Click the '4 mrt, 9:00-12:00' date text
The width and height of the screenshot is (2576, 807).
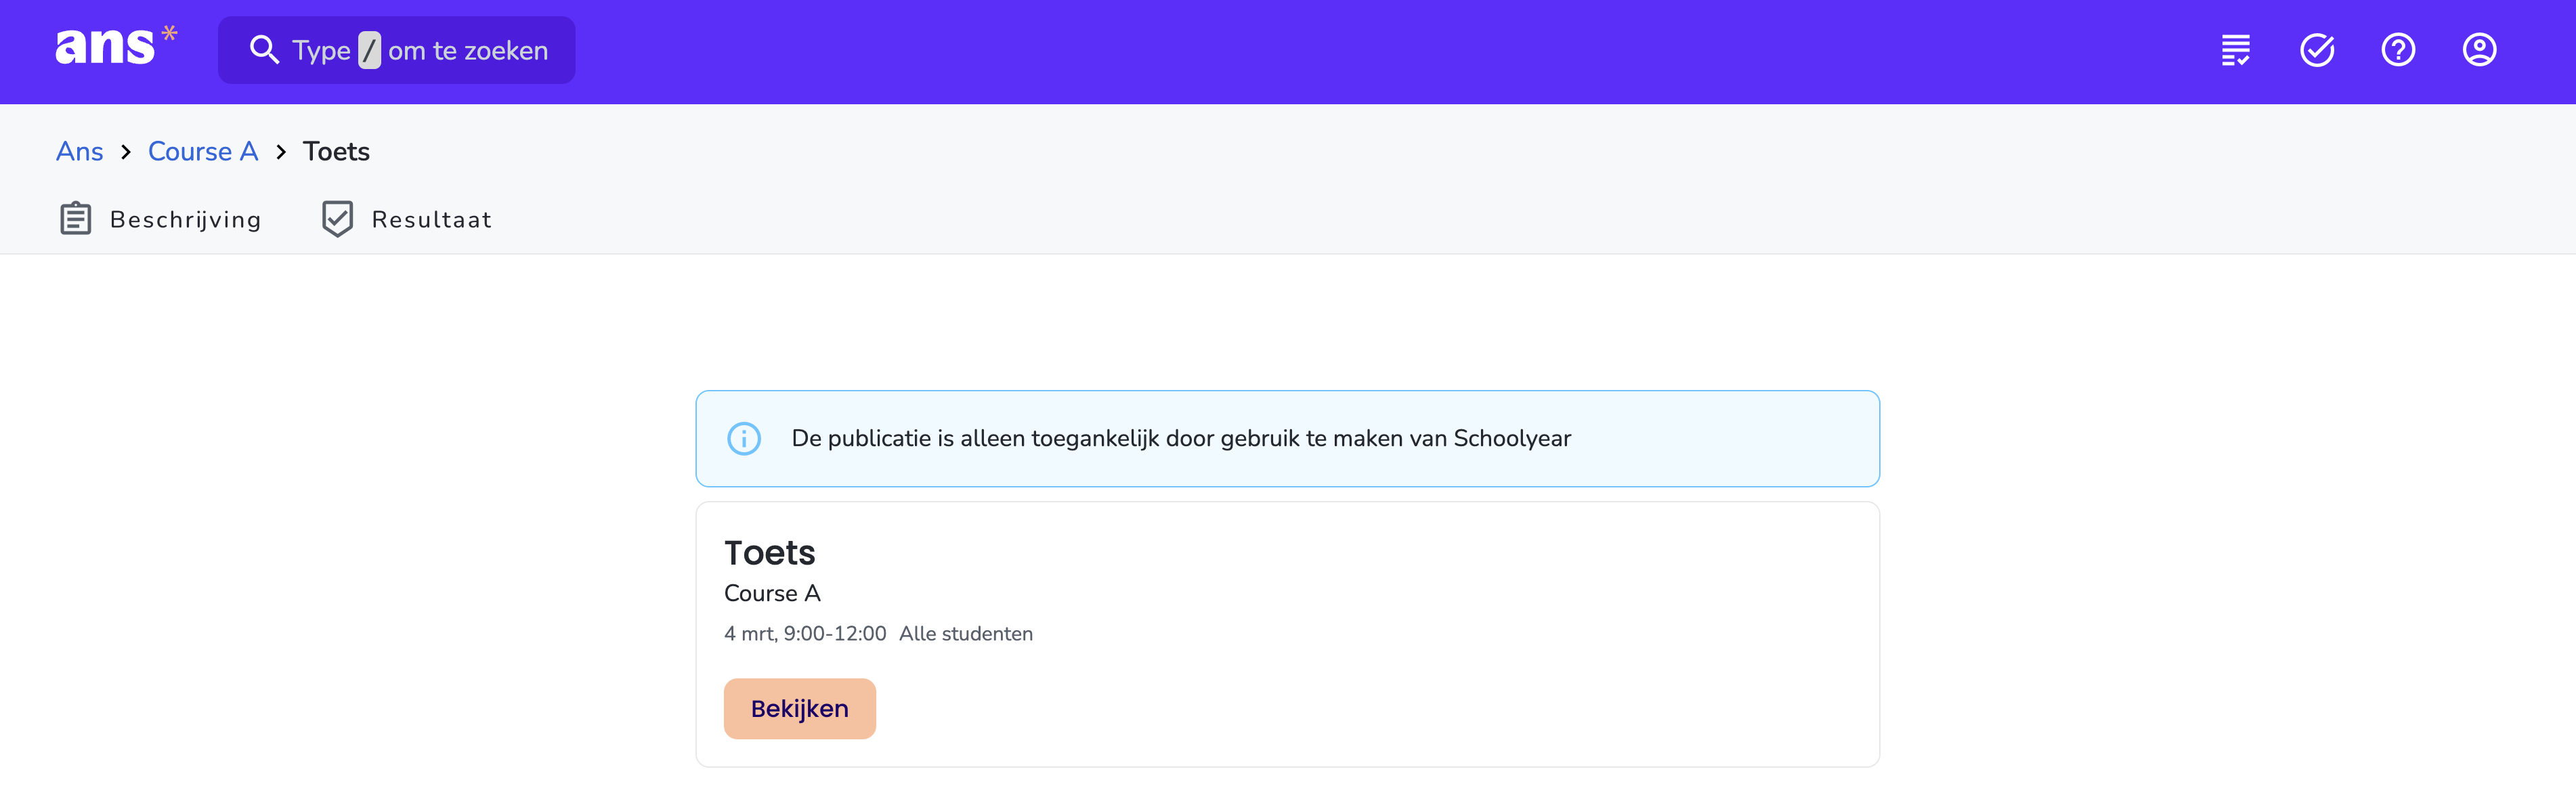pyautogui.click(x=805, y=634)
